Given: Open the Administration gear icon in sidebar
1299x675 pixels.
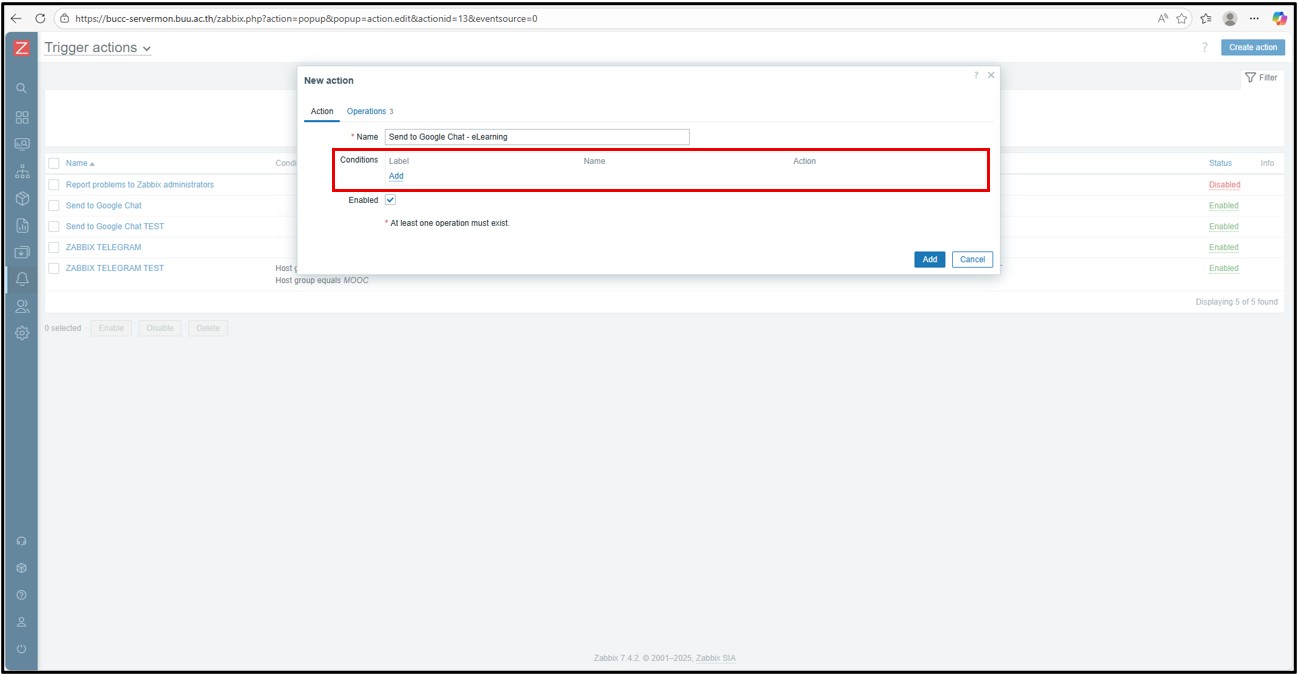Looking at the screenshot, I should (22, 333).
